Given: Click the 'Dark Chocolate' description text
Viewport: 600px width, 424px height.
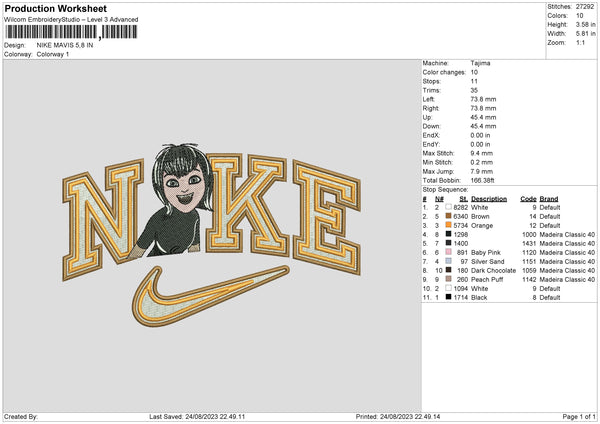Looking at the screenshot, I should click(x=493, y=271).
